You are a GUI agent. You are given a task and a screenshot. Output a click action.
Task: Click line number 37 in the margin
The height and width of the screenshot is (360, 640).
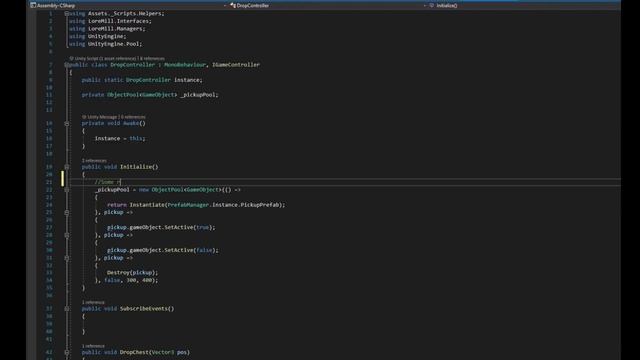(x=49, y=309)
